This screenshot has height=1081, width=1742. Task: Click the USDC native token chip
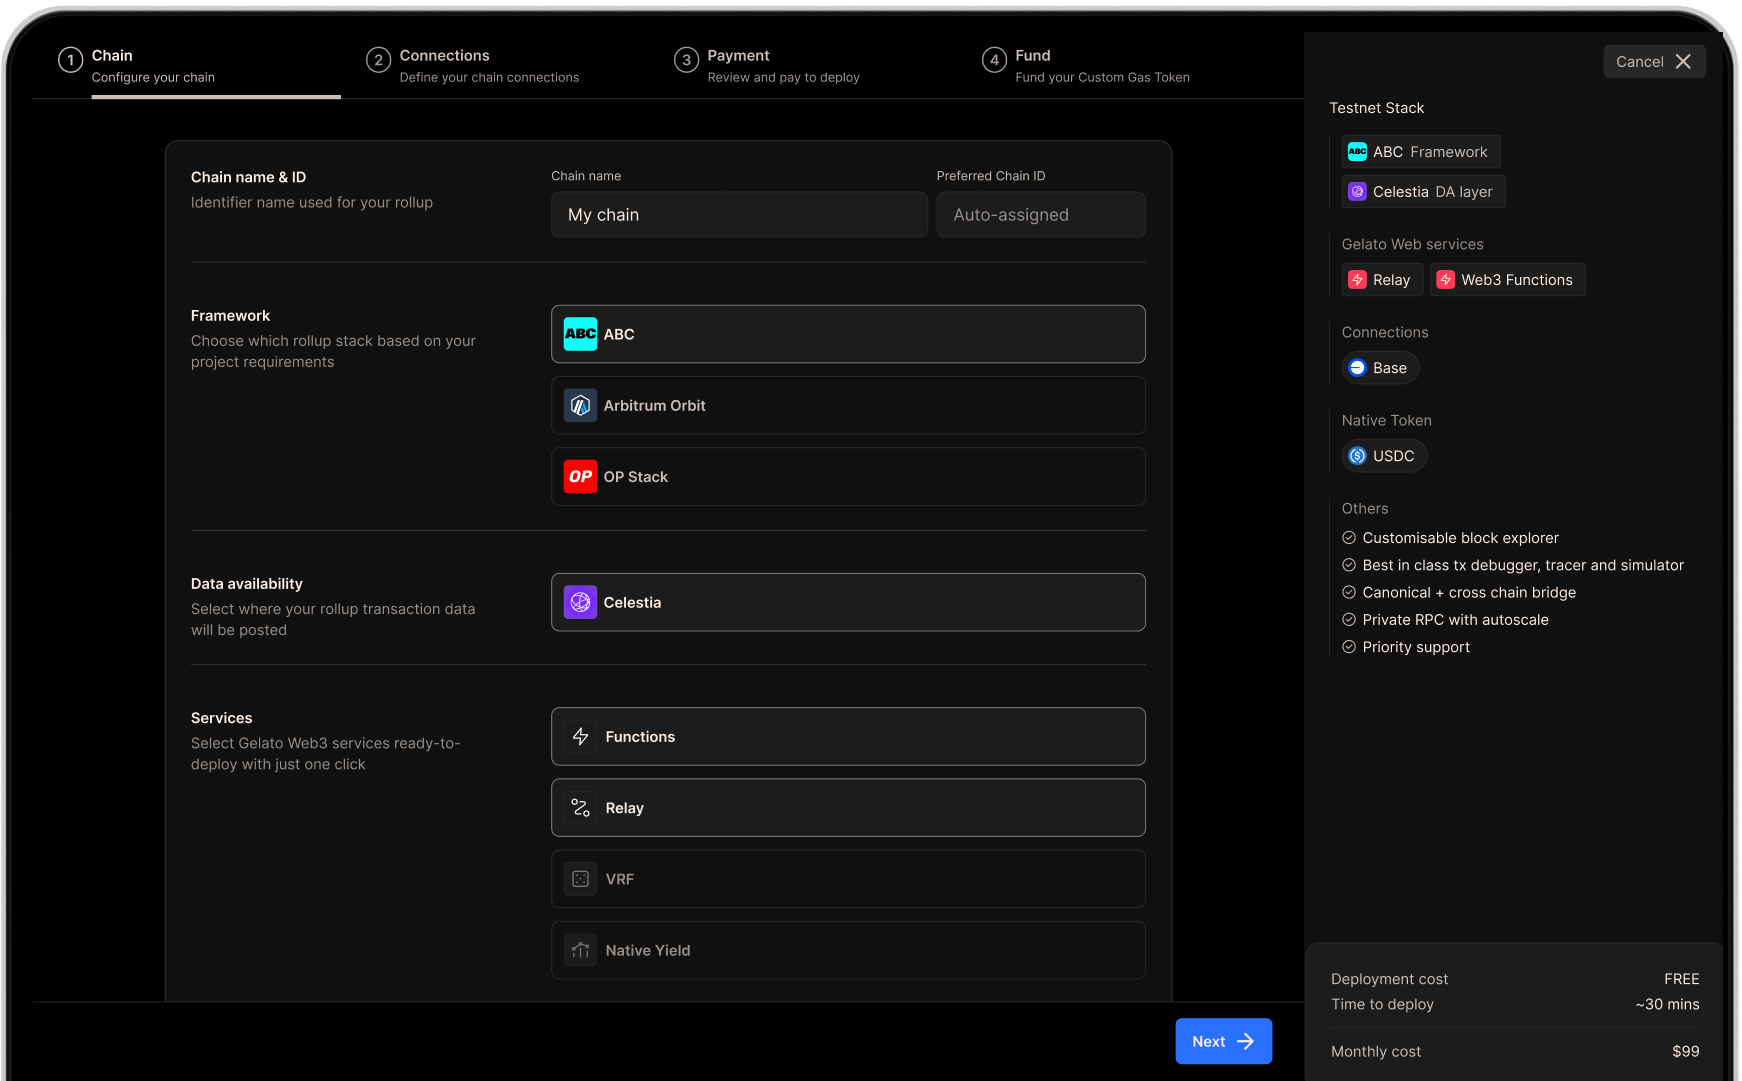(1384, 456)
